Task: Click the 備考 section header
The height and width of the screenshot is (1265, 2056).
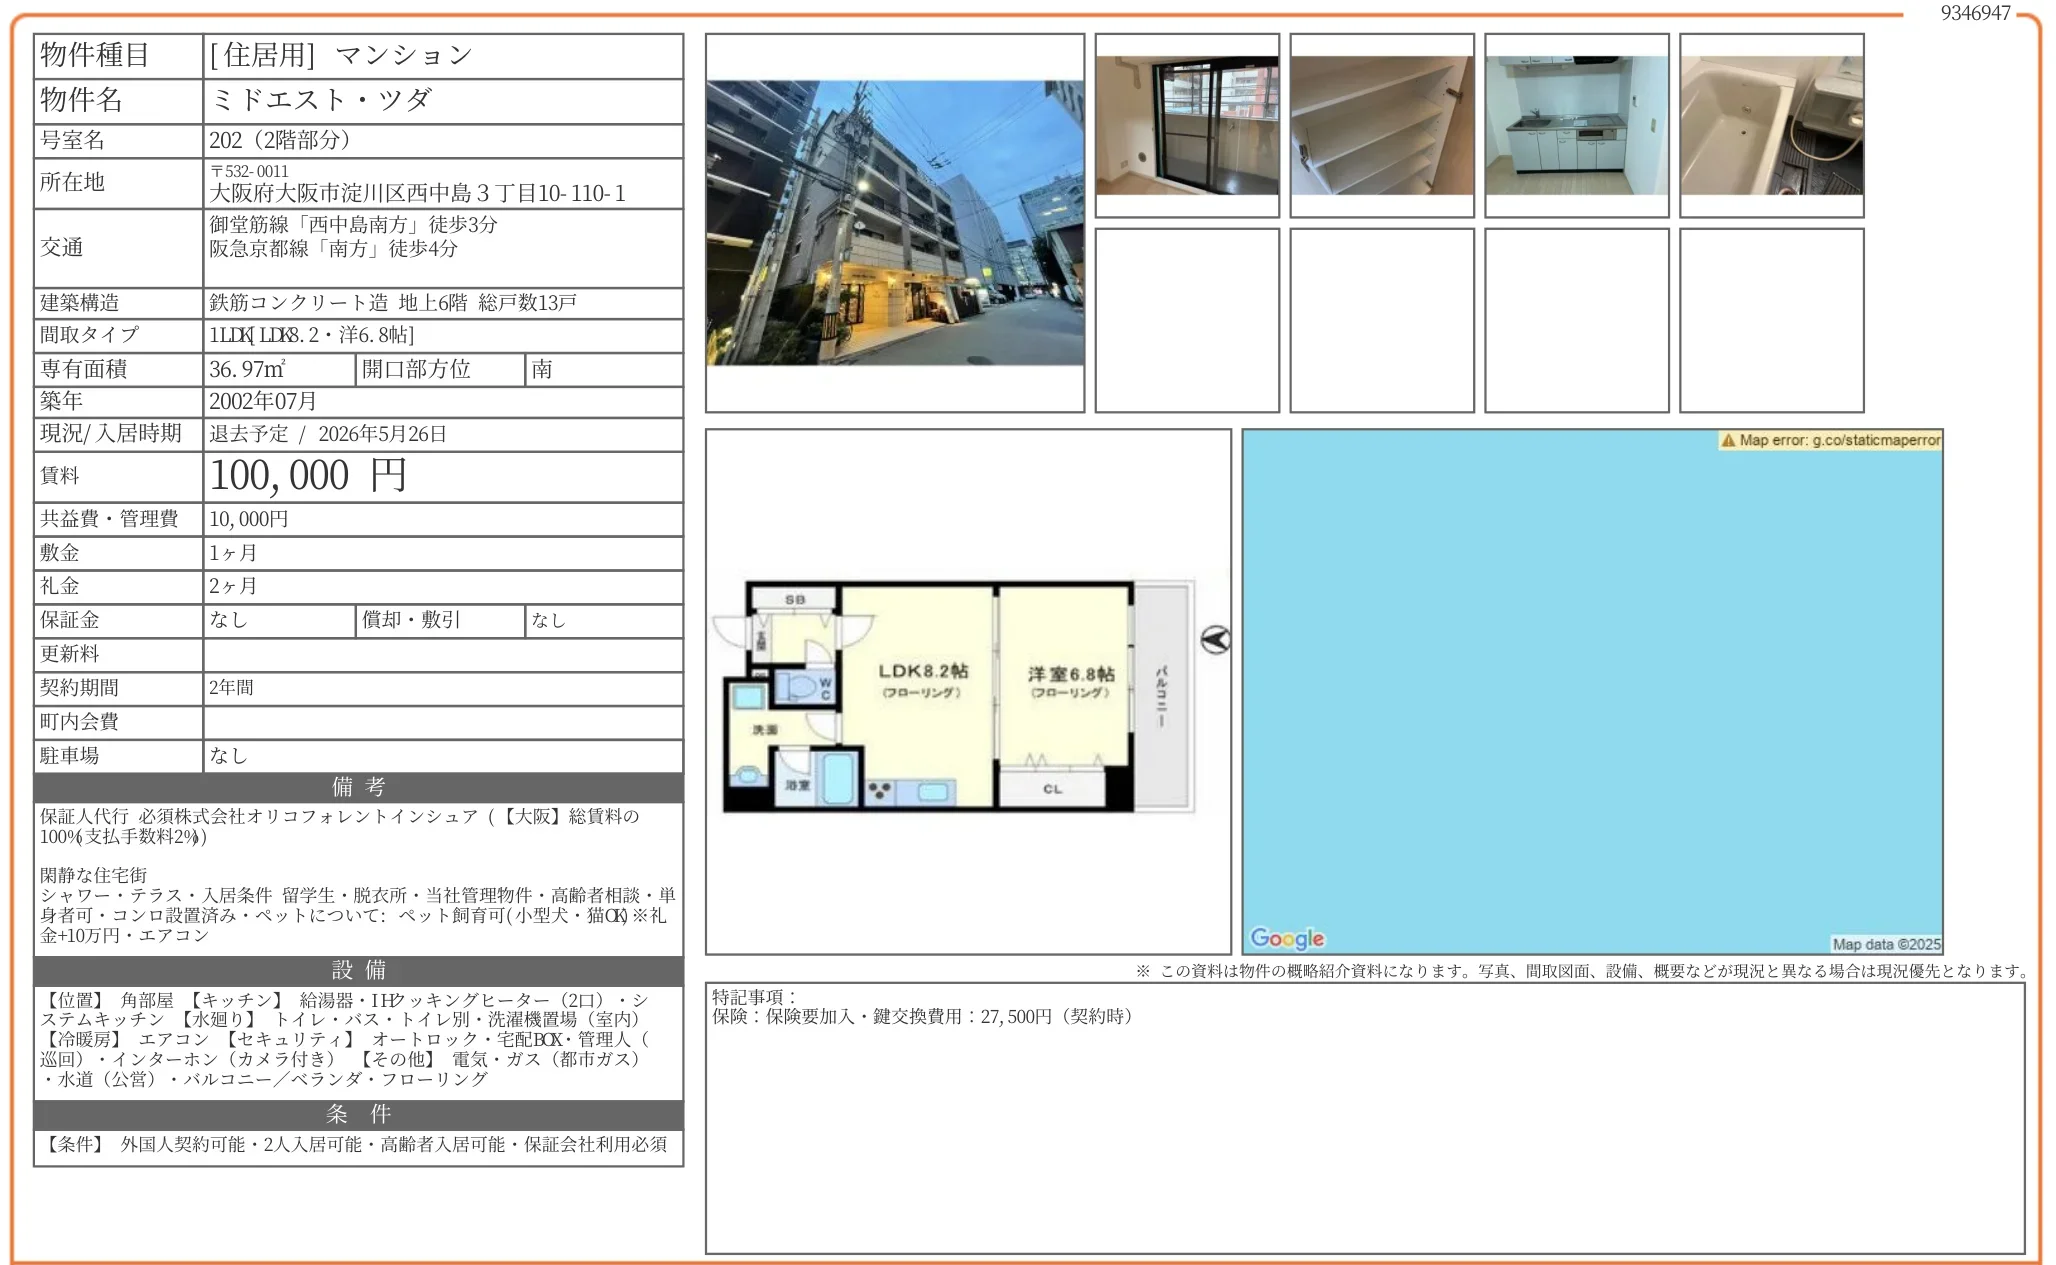Action: click(358, 787)
